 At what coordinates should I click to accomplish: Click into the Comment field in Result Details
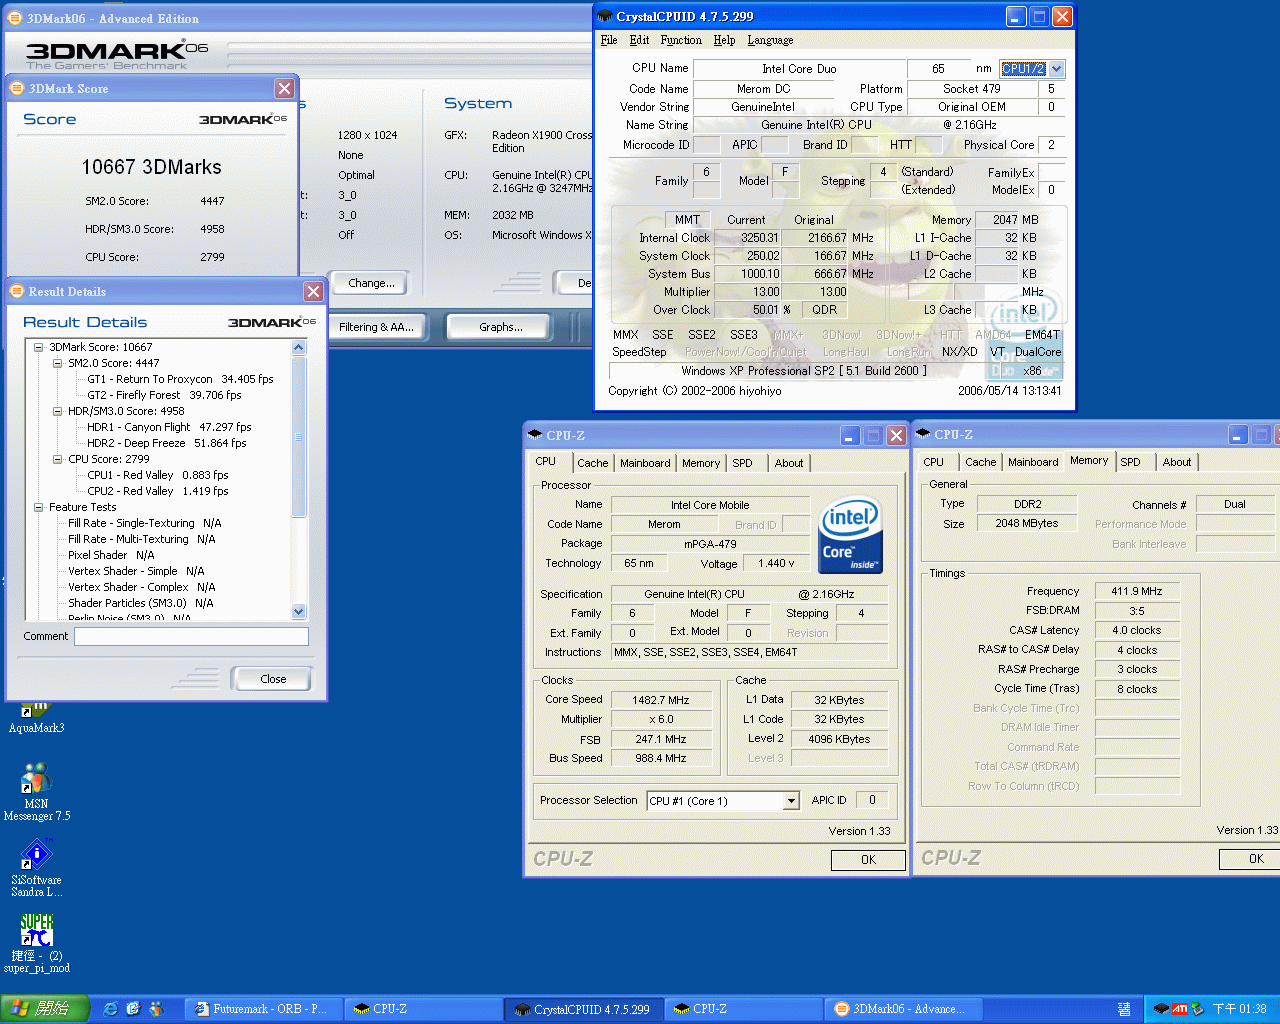[x=191, y=636]
